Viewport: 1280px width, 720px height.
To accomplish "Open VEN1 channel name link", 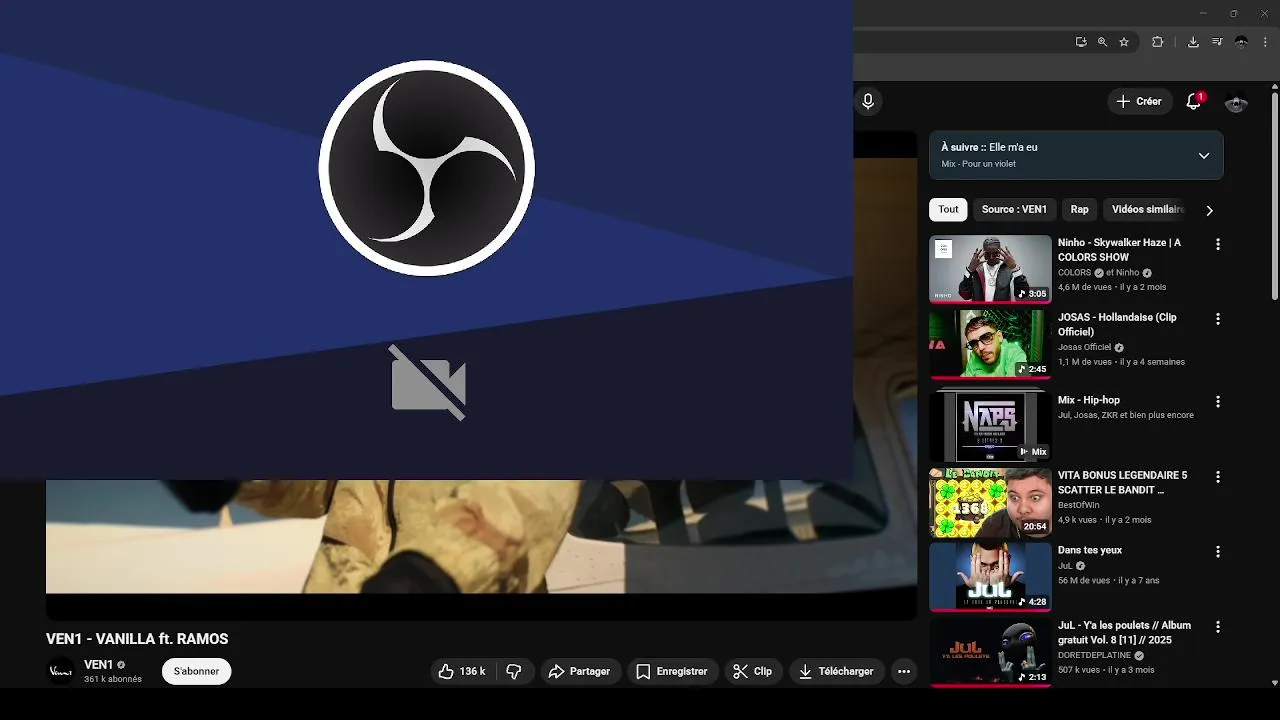I will tap(98, 665).
